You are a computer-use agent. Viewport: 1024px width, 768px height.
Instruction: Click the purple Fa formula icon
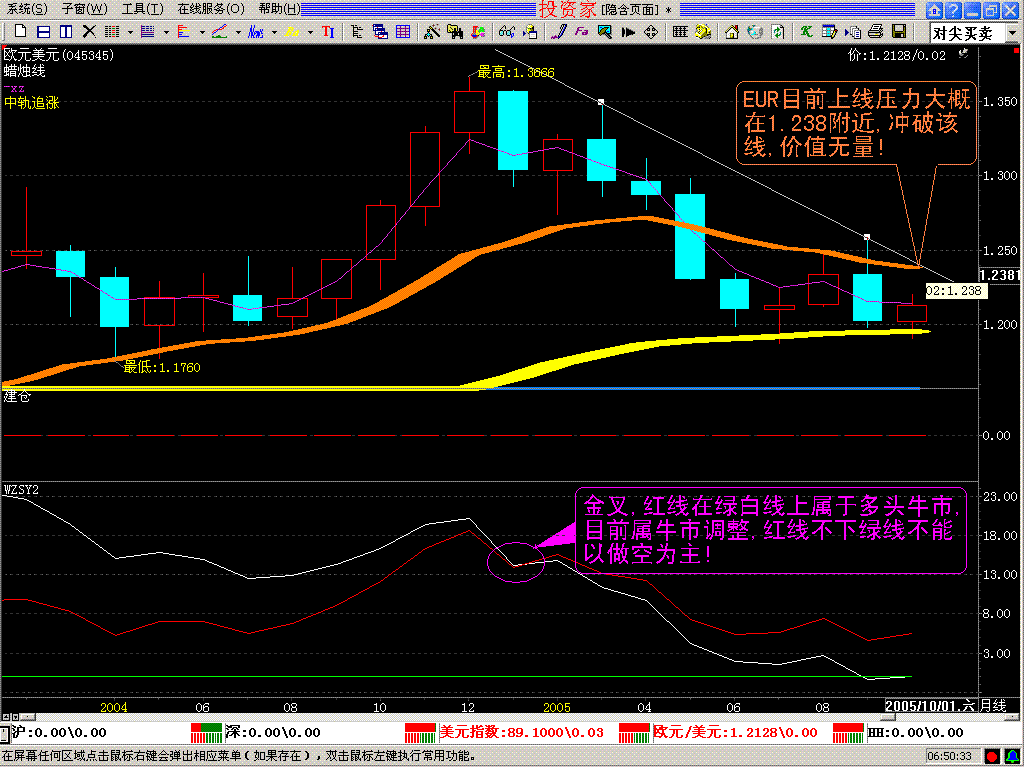(581, 31)
